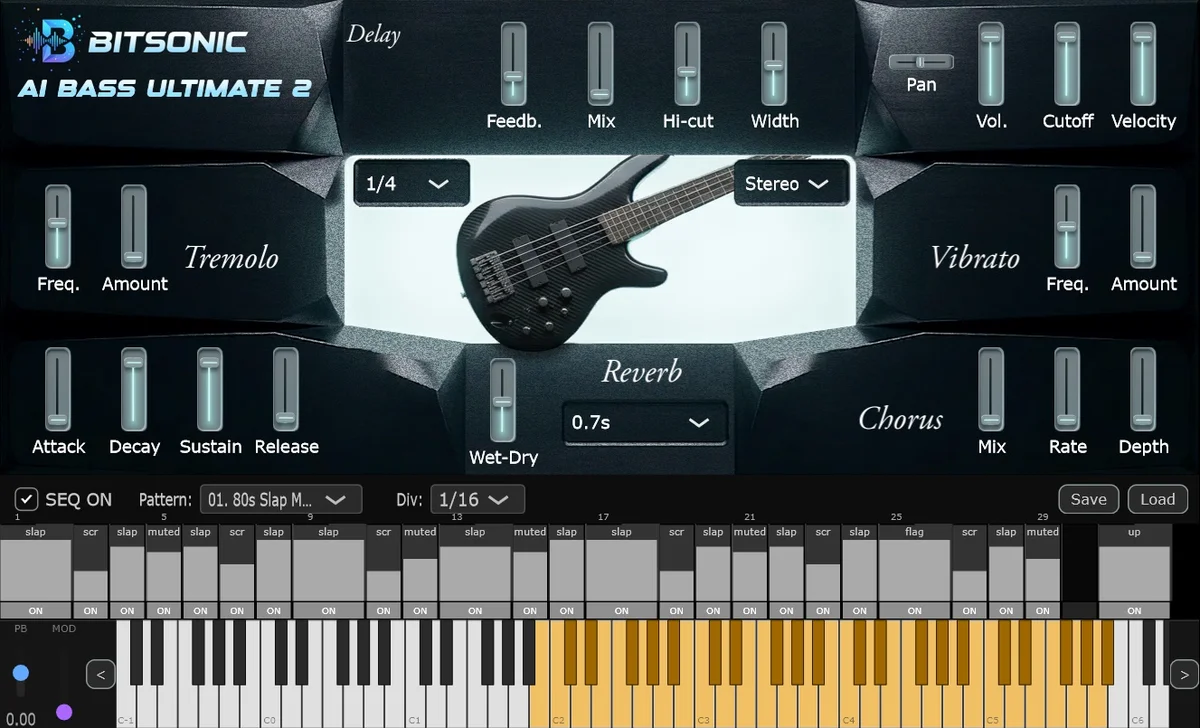Screen dimensions: 1200x728
Task: Toggle ON button under the flag step
Action: click(x=914, y=610)
